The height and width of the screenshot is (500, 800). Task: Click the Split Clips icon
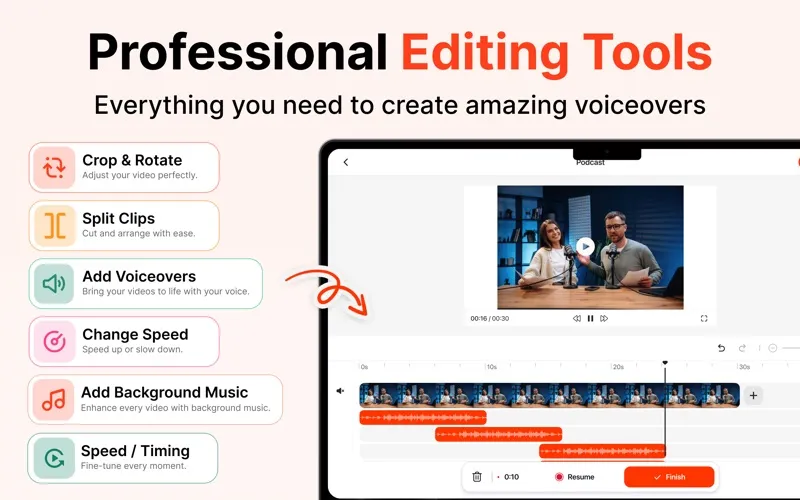coord(55,226)
